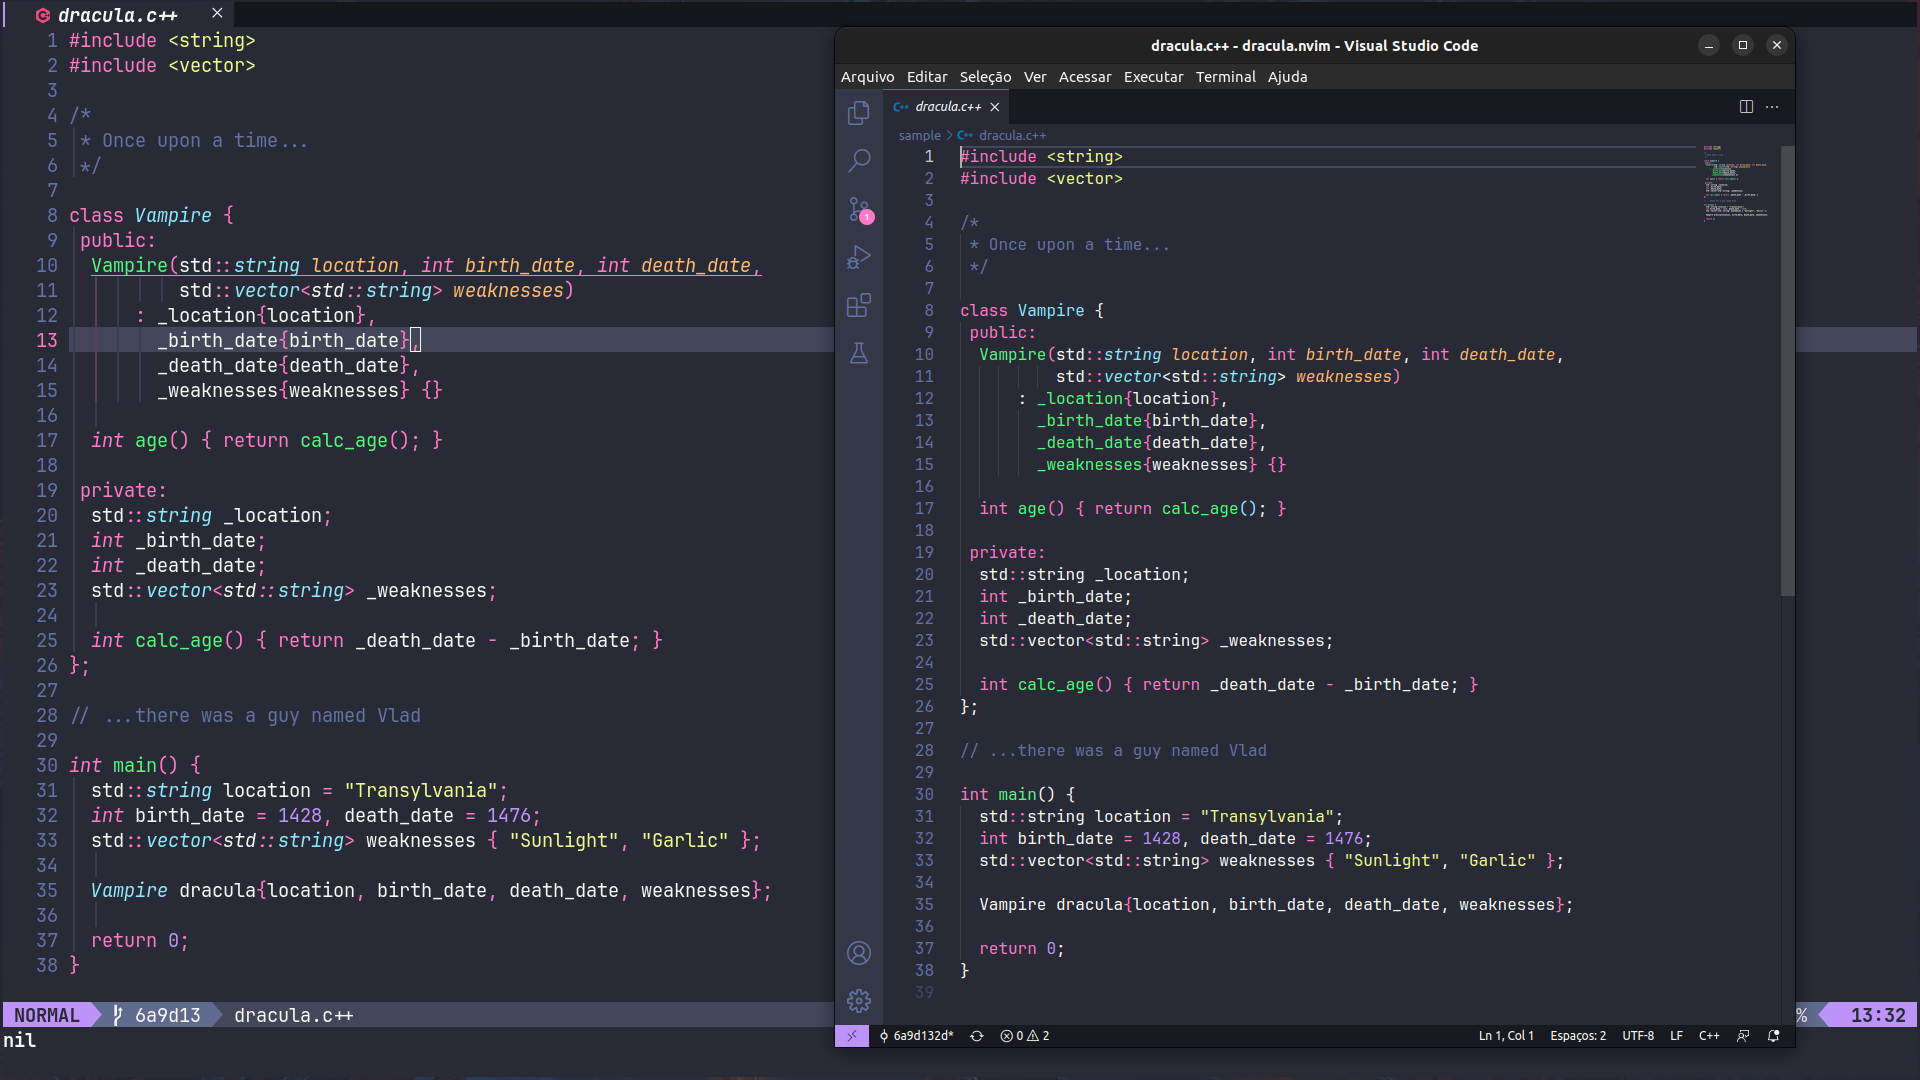Click 'class Vampire {' line in Neovim
The image size is (1920, 1080).
151,216
